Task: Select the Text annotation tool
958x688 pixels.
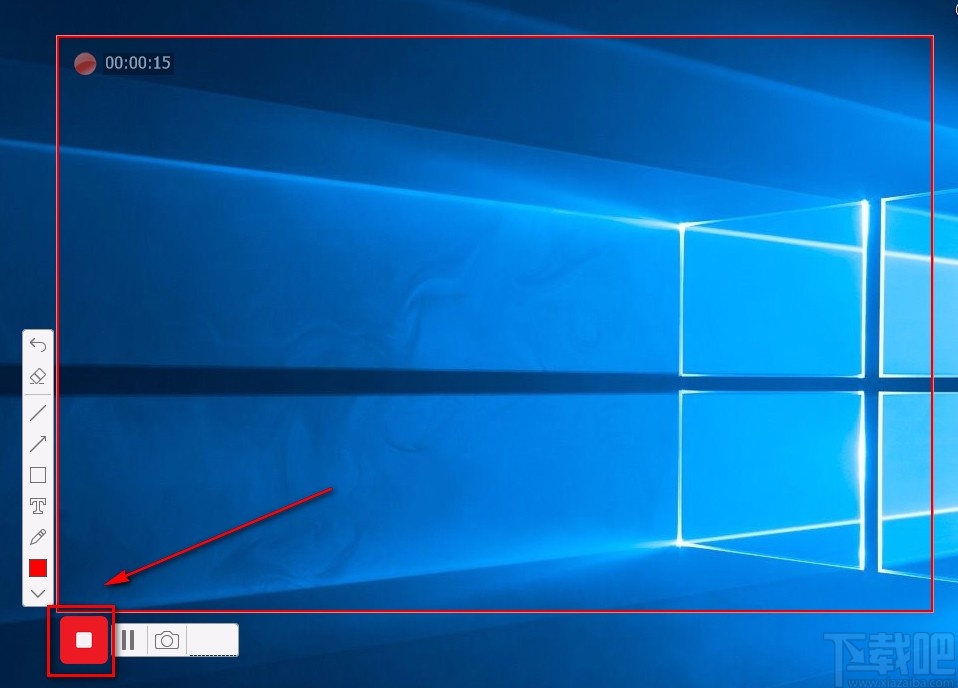Action: click(x=38, y=505)
